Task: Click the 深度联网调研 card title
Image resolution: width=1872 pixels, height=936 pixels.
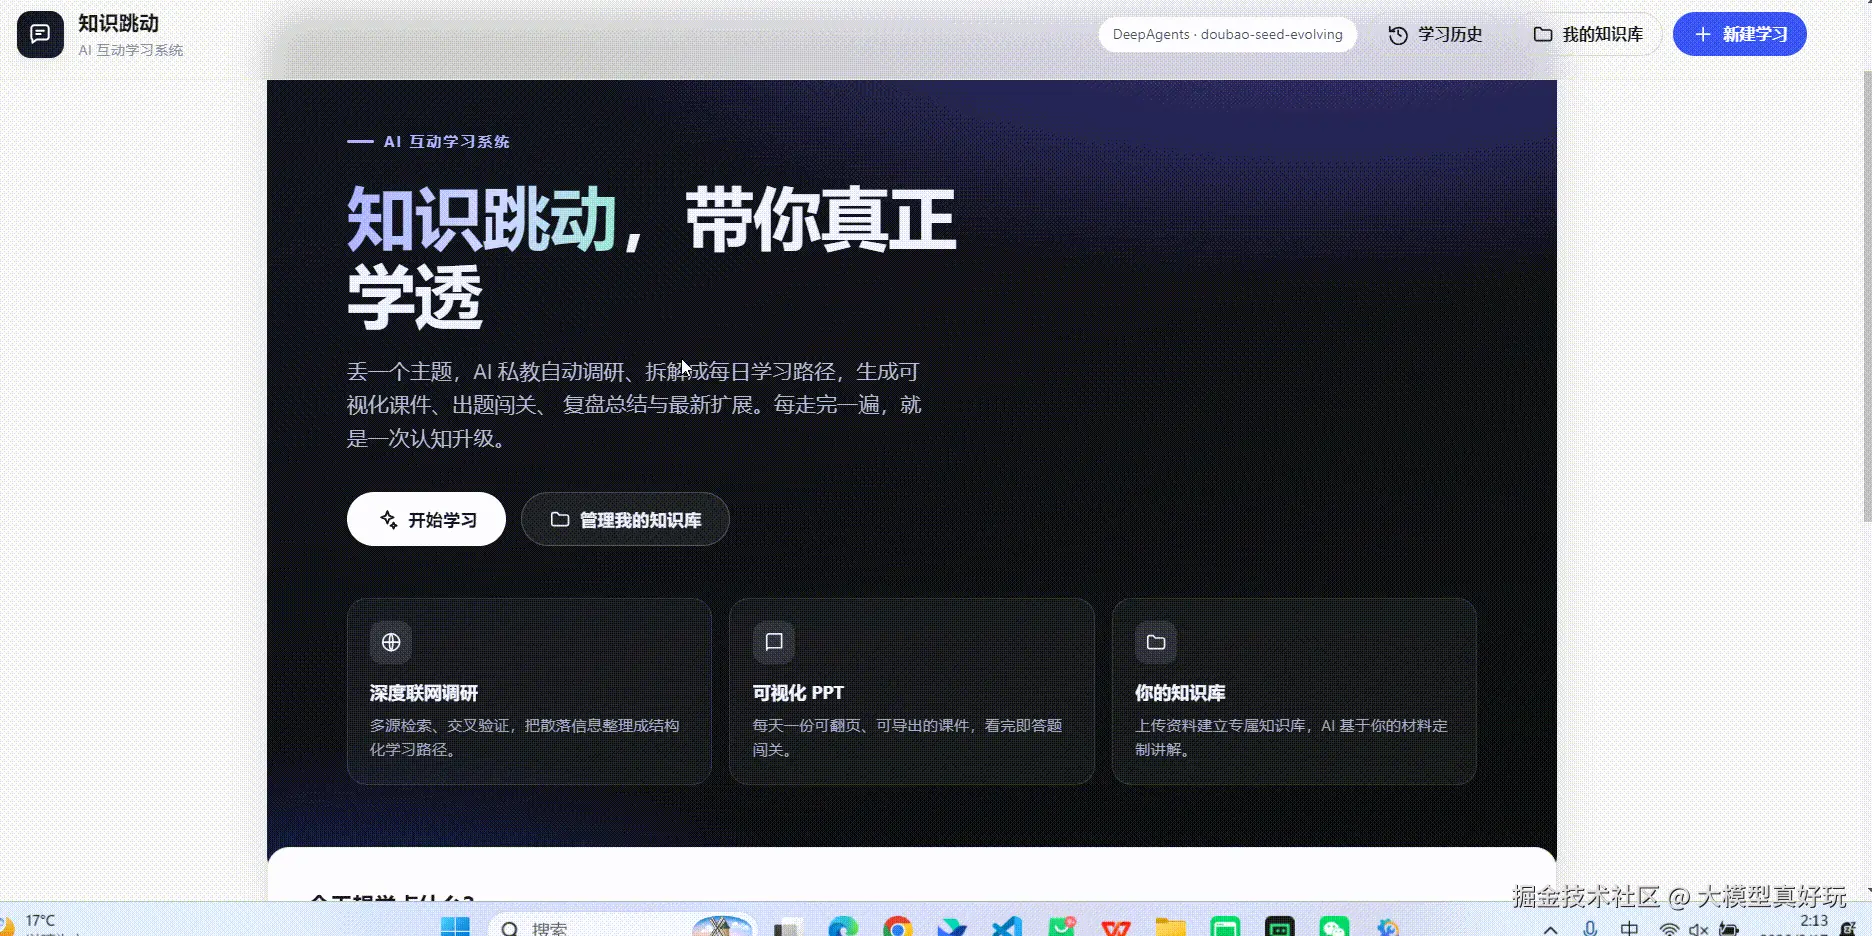Action: (x=424, y=693)
